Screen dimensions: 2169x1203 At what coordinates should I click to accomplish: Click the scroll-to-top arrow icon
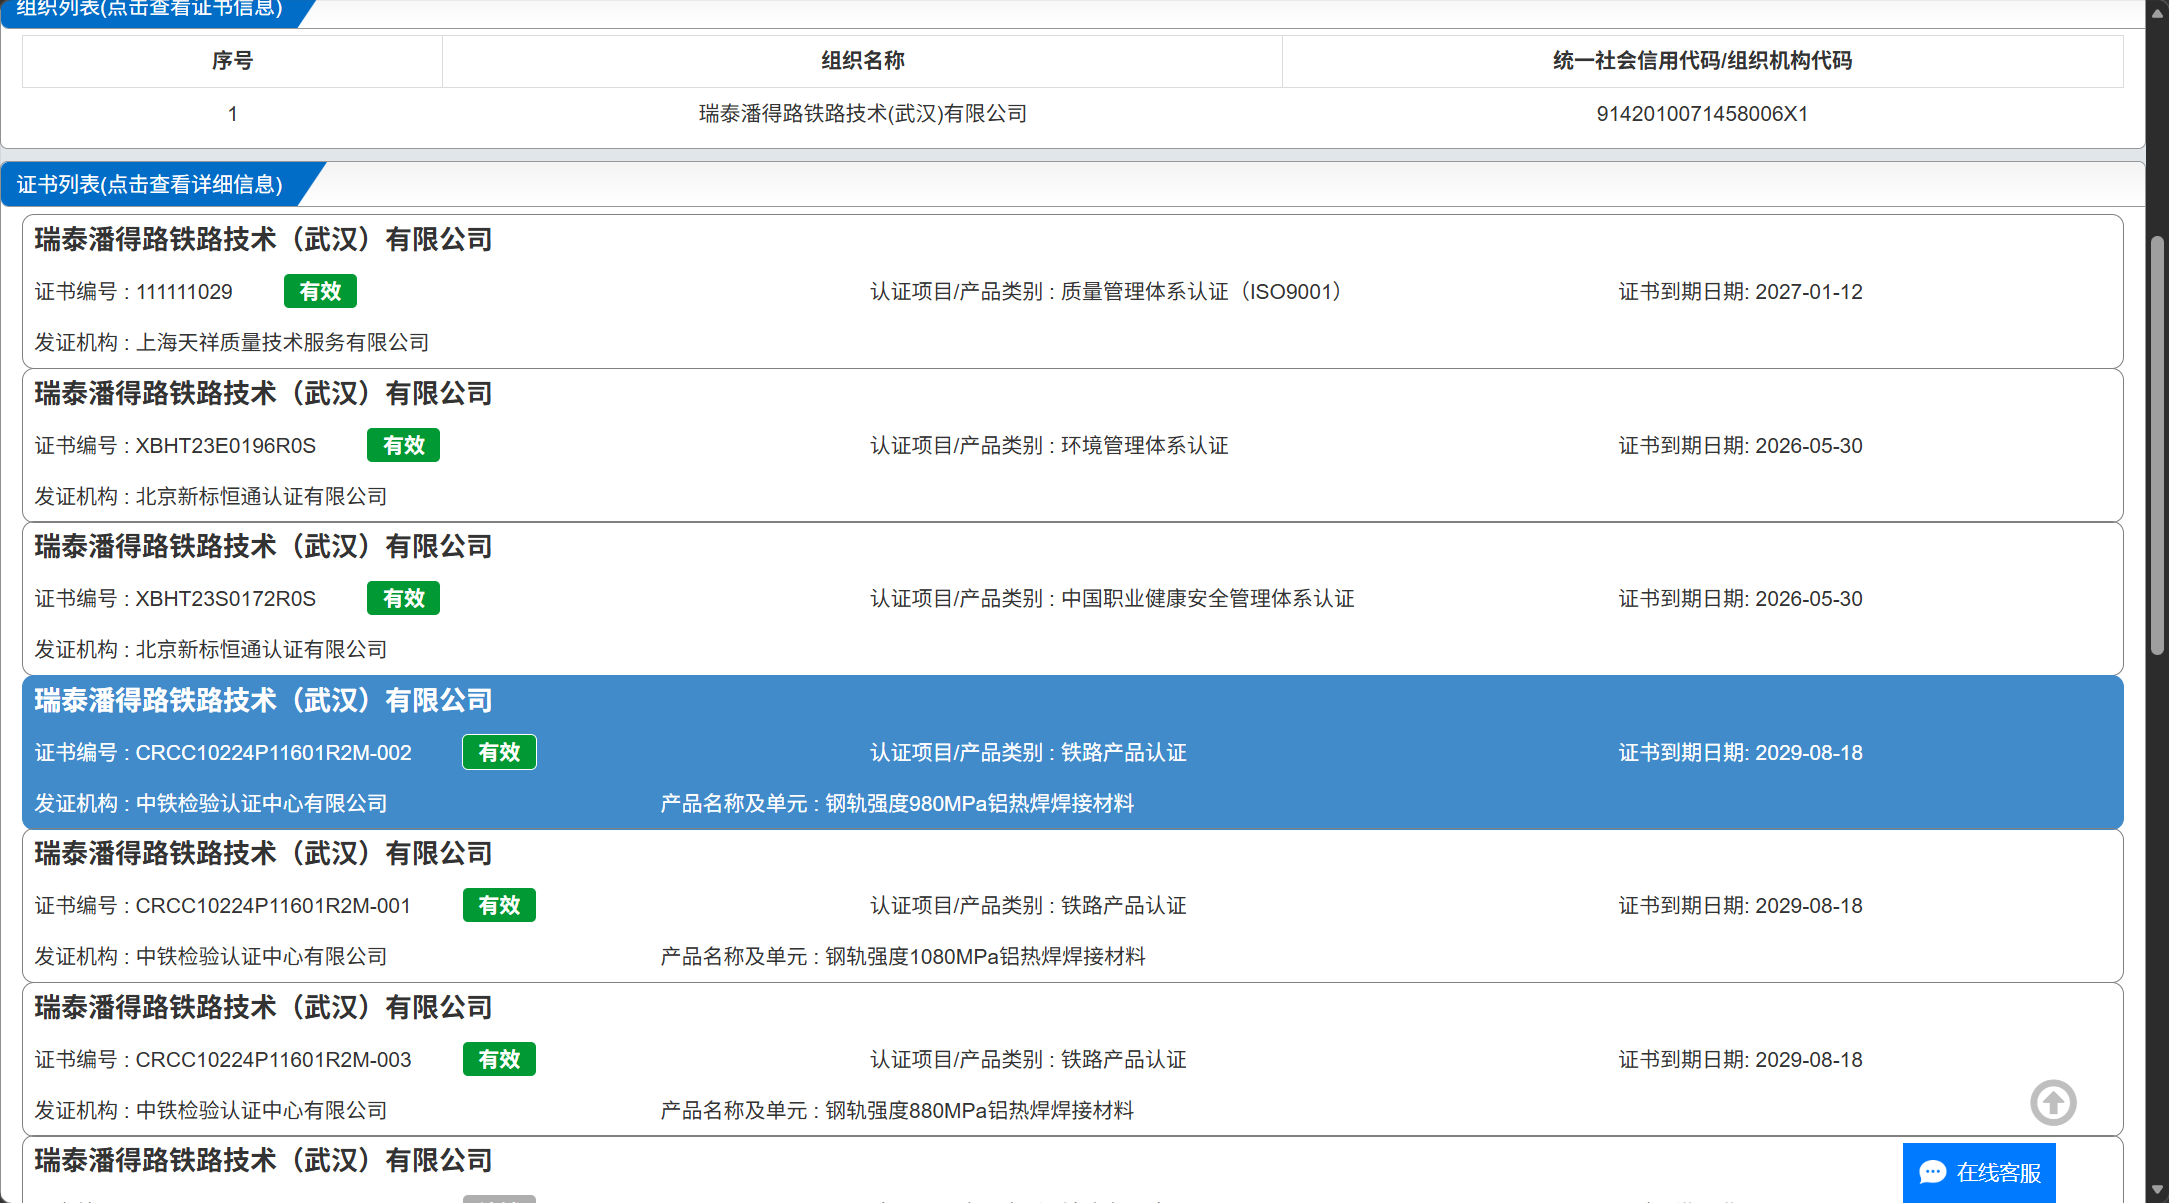tap(2053, 1103)
